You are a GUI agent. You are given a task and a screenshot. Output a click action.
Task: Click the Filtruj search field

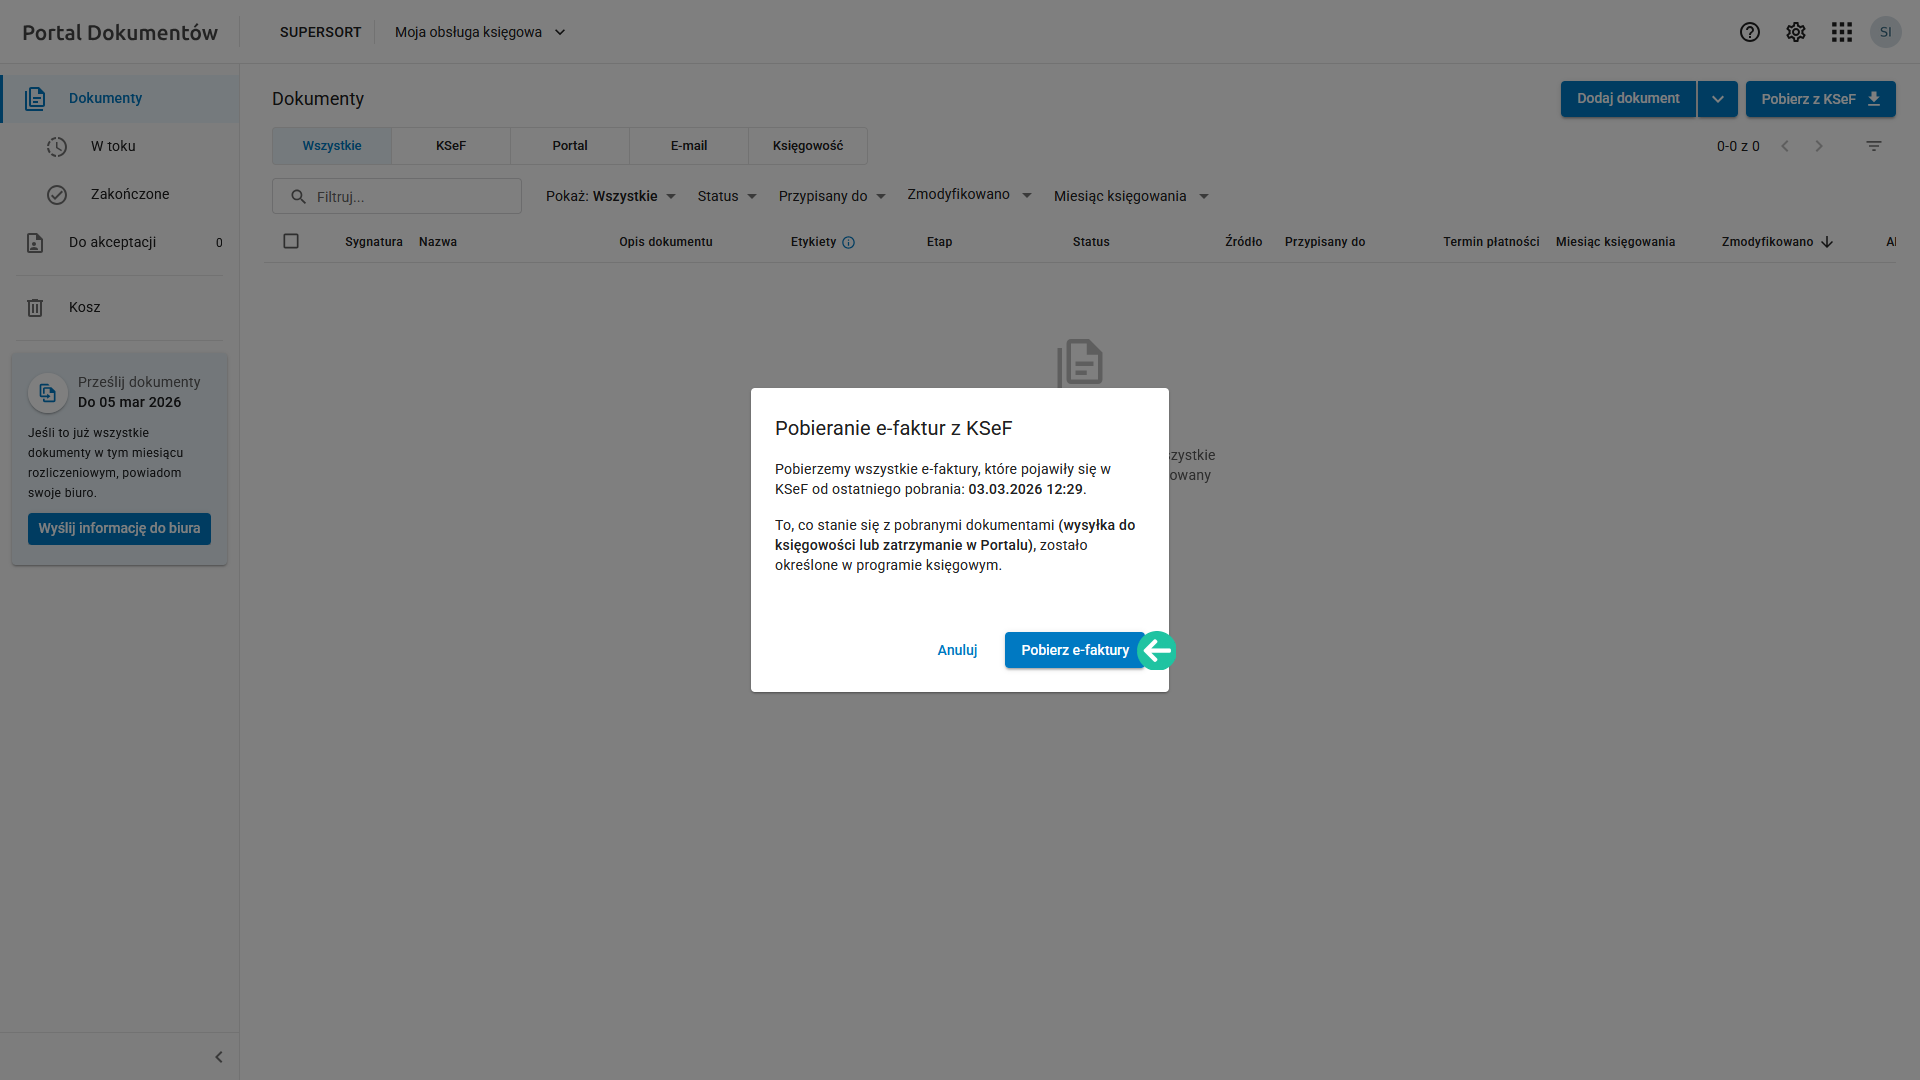click(x=397, y=196)
